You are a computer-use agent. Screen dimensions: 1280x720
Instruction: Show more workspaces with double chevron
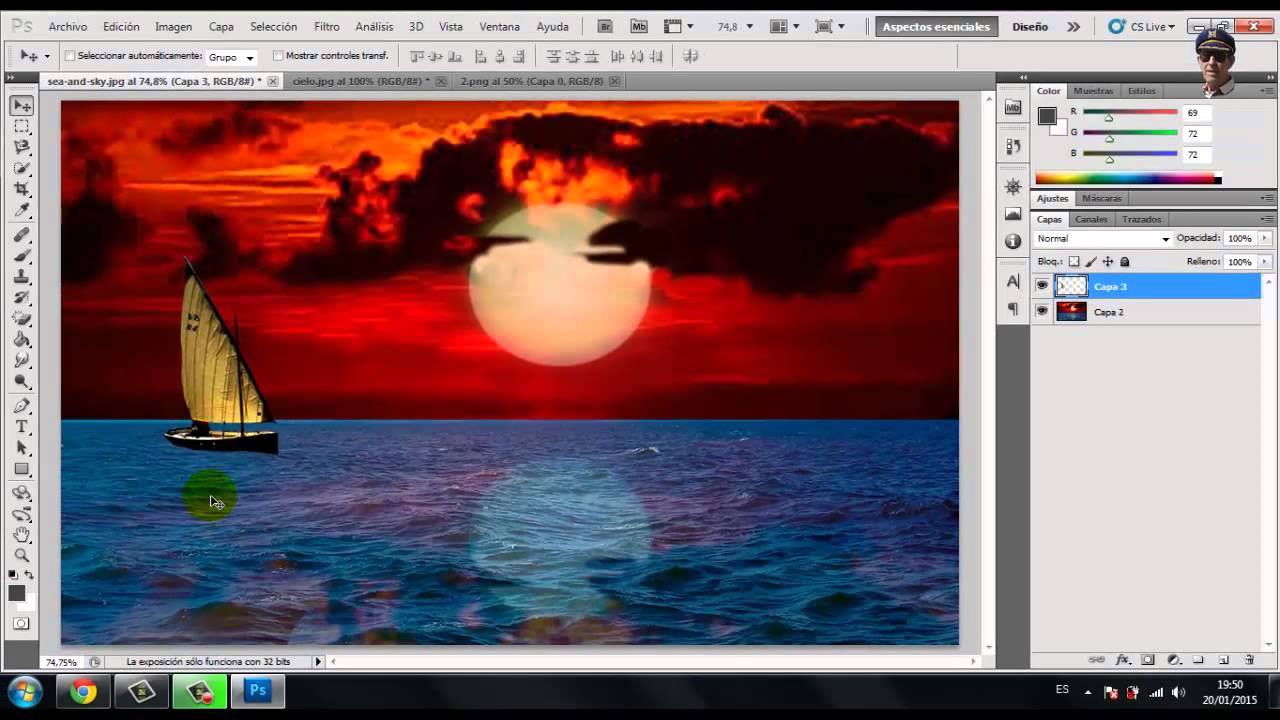coord(1073,27)
